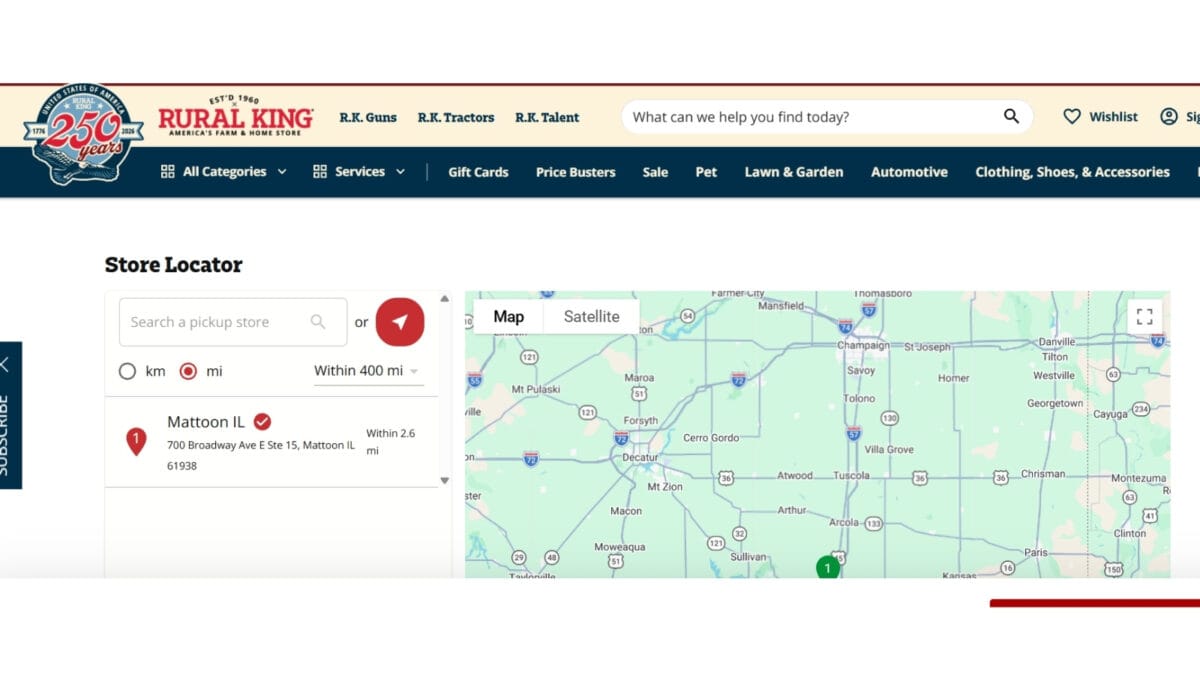Switch to the Map view tab
This screenshot has width=1200, height=675.
508,317
